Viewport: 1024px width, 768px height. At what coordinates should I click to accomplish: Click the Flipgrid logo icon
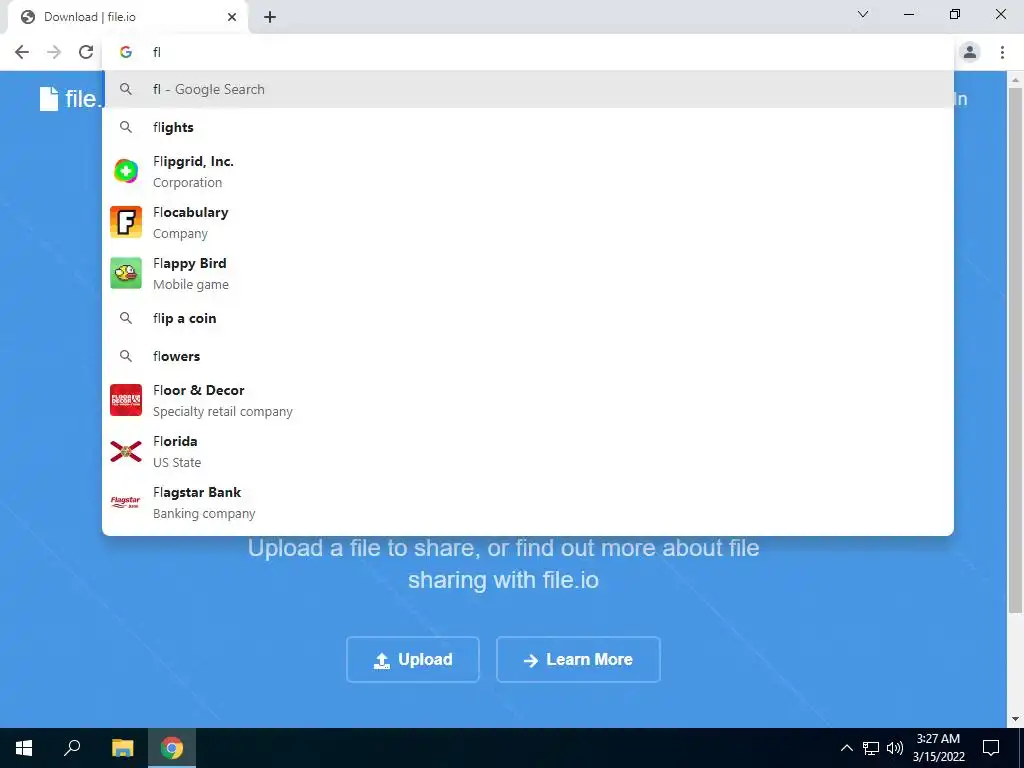[126, 171]
